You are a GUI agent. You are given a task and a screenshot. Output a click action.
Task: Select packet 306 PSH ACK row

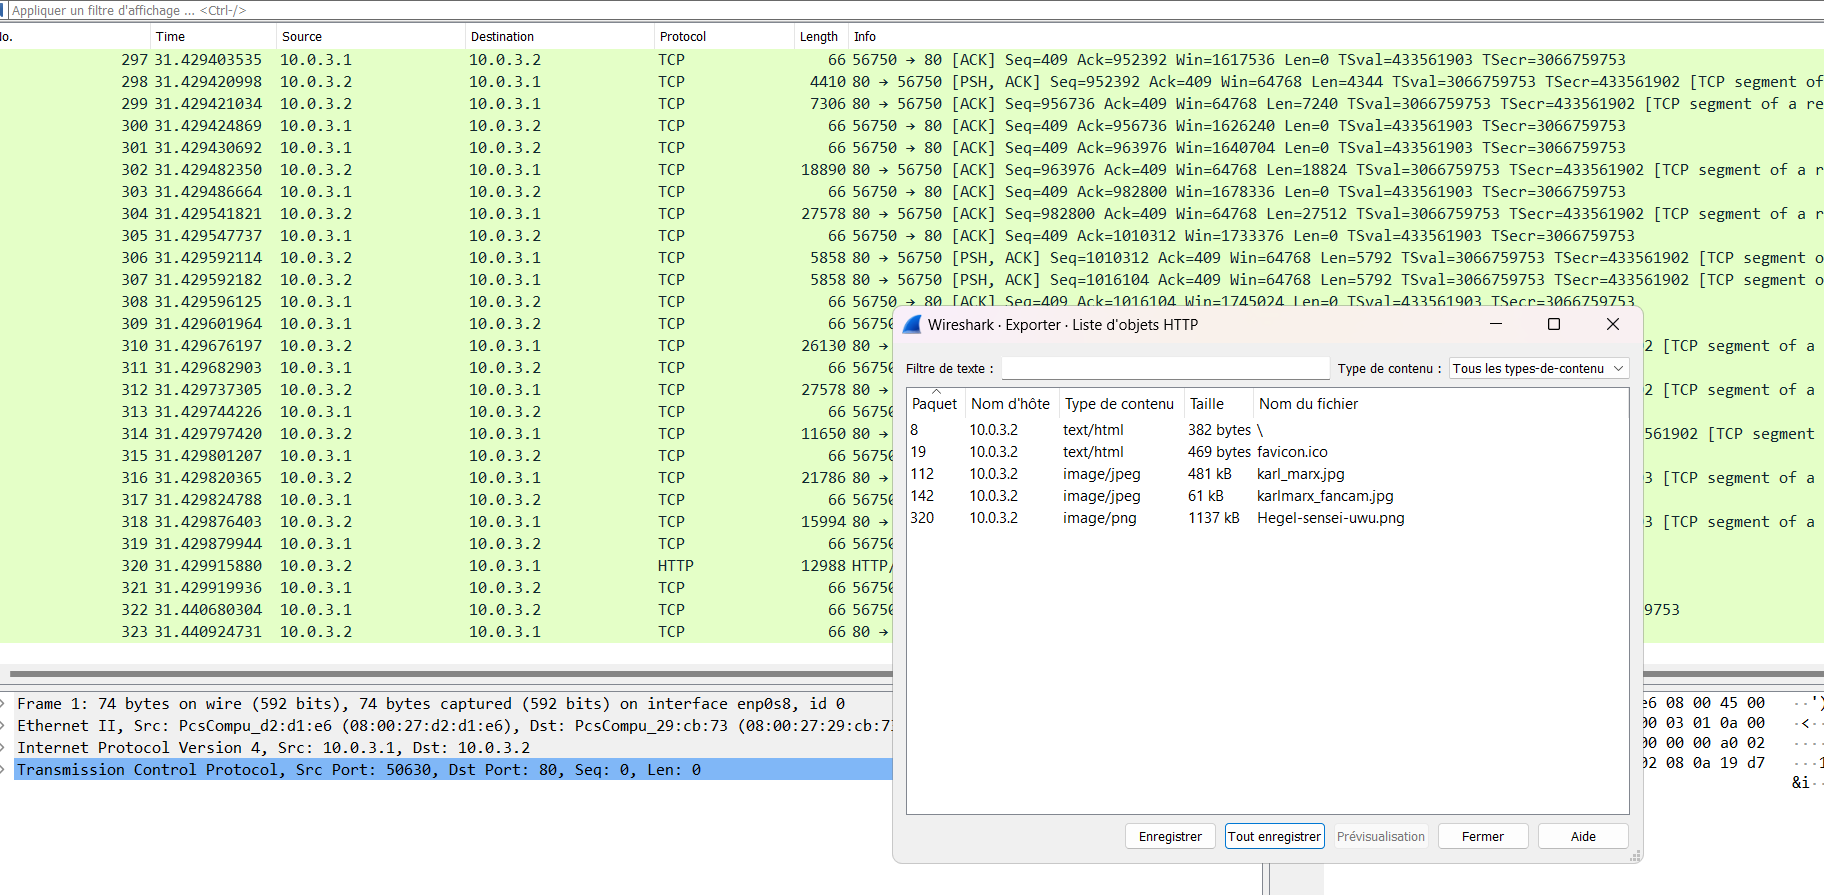[x=912, y=258]
